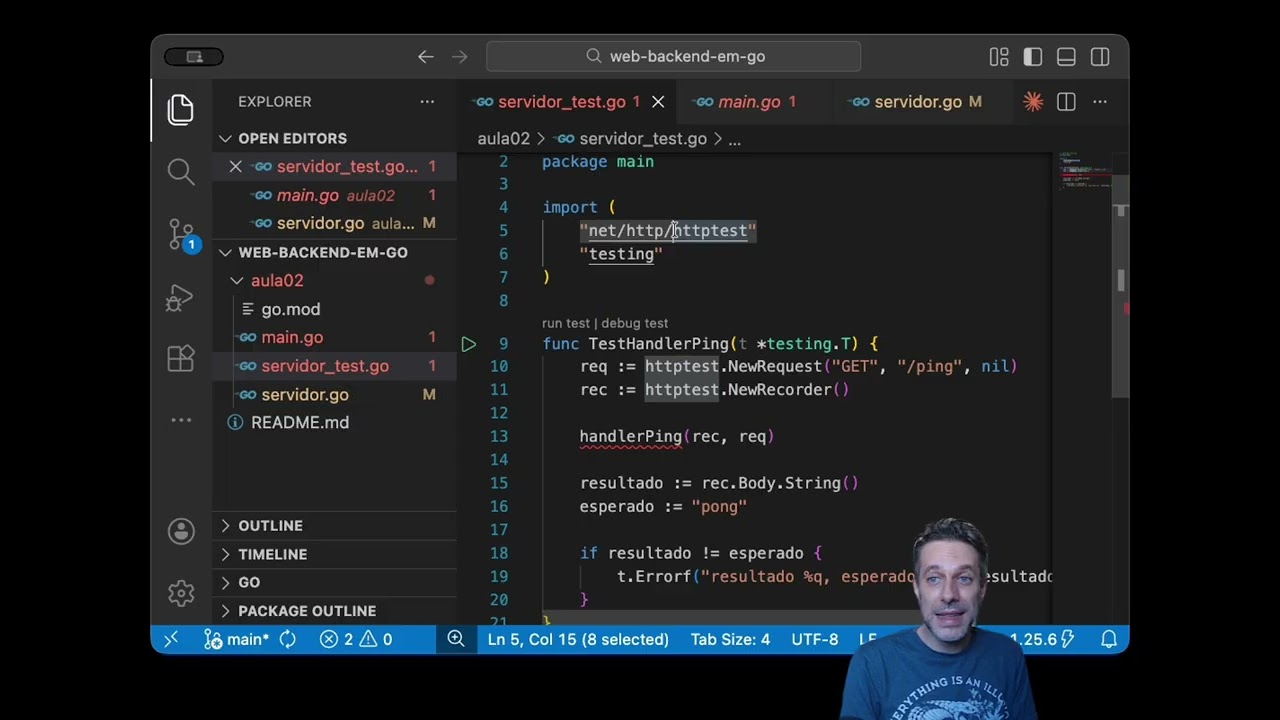Open Source Control view with 1 change
Screen dimensions: 1280x720
181,236
